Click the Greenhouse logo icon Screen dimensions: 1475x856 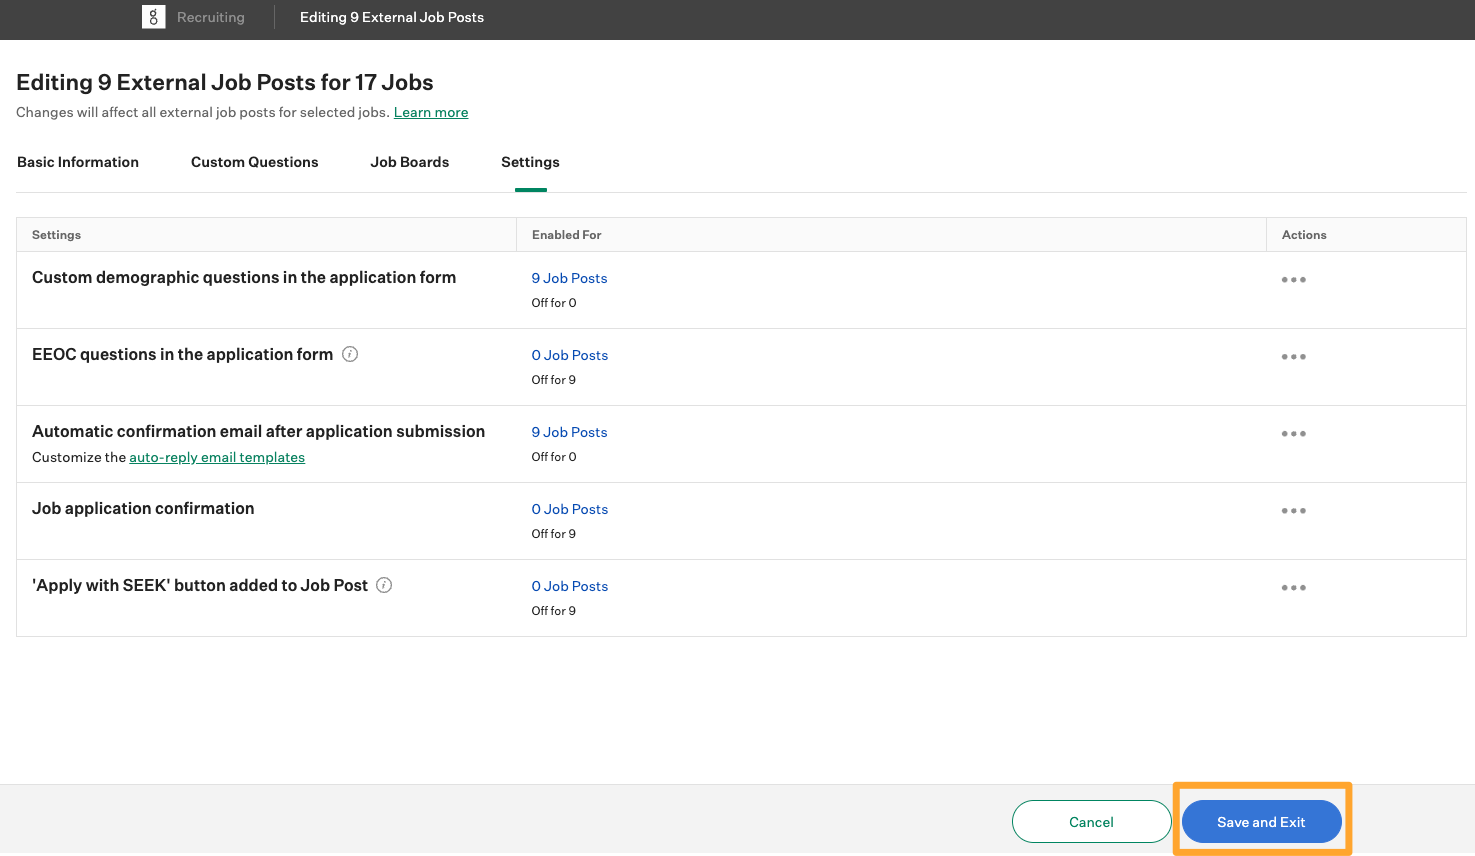(153, 16)
